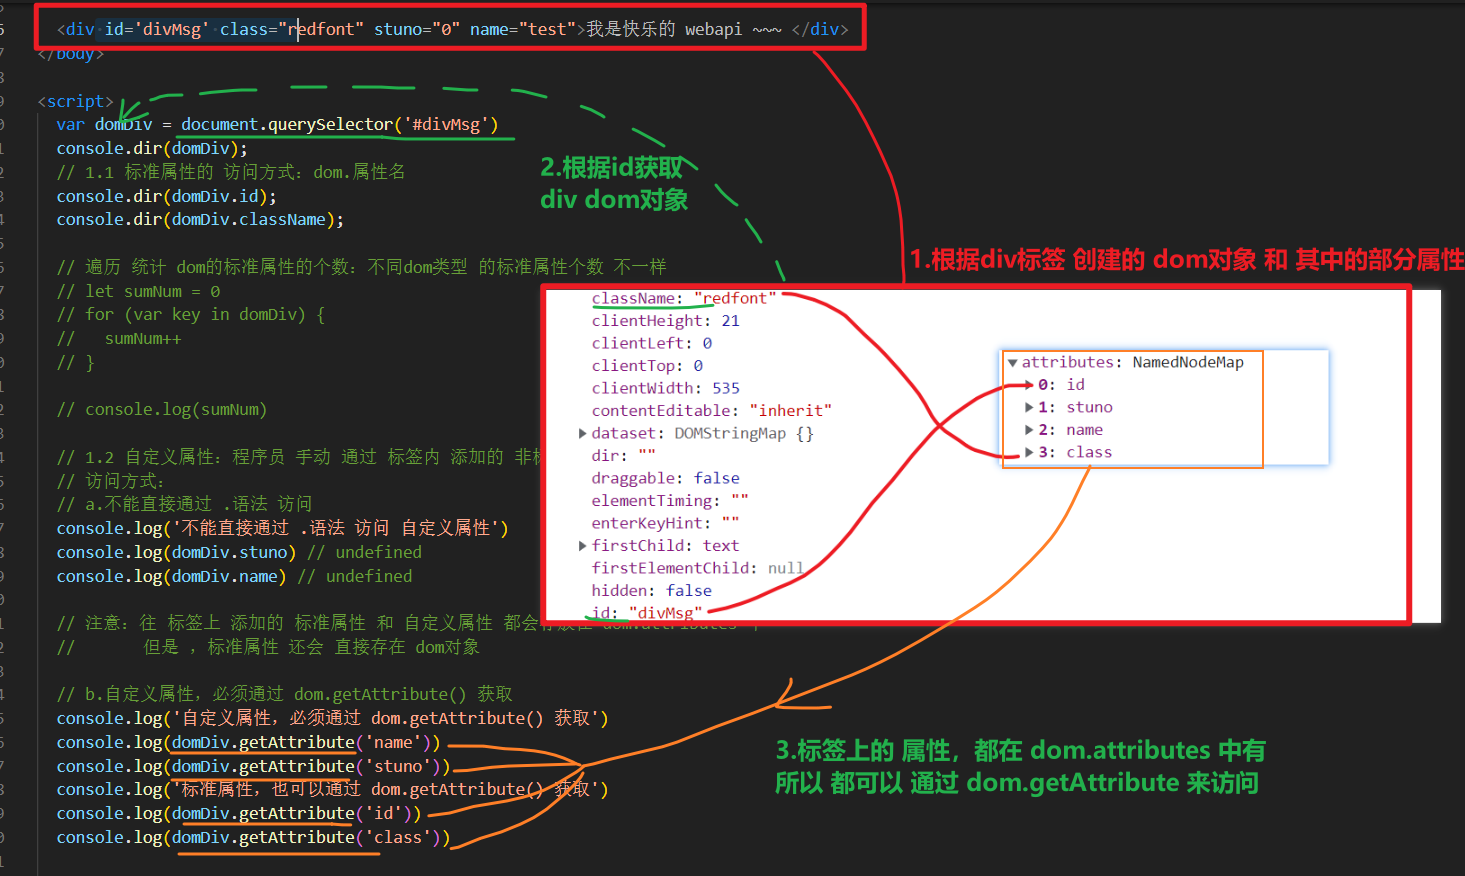
Task: Click the draggable: false property row
Action: (665, 478)
